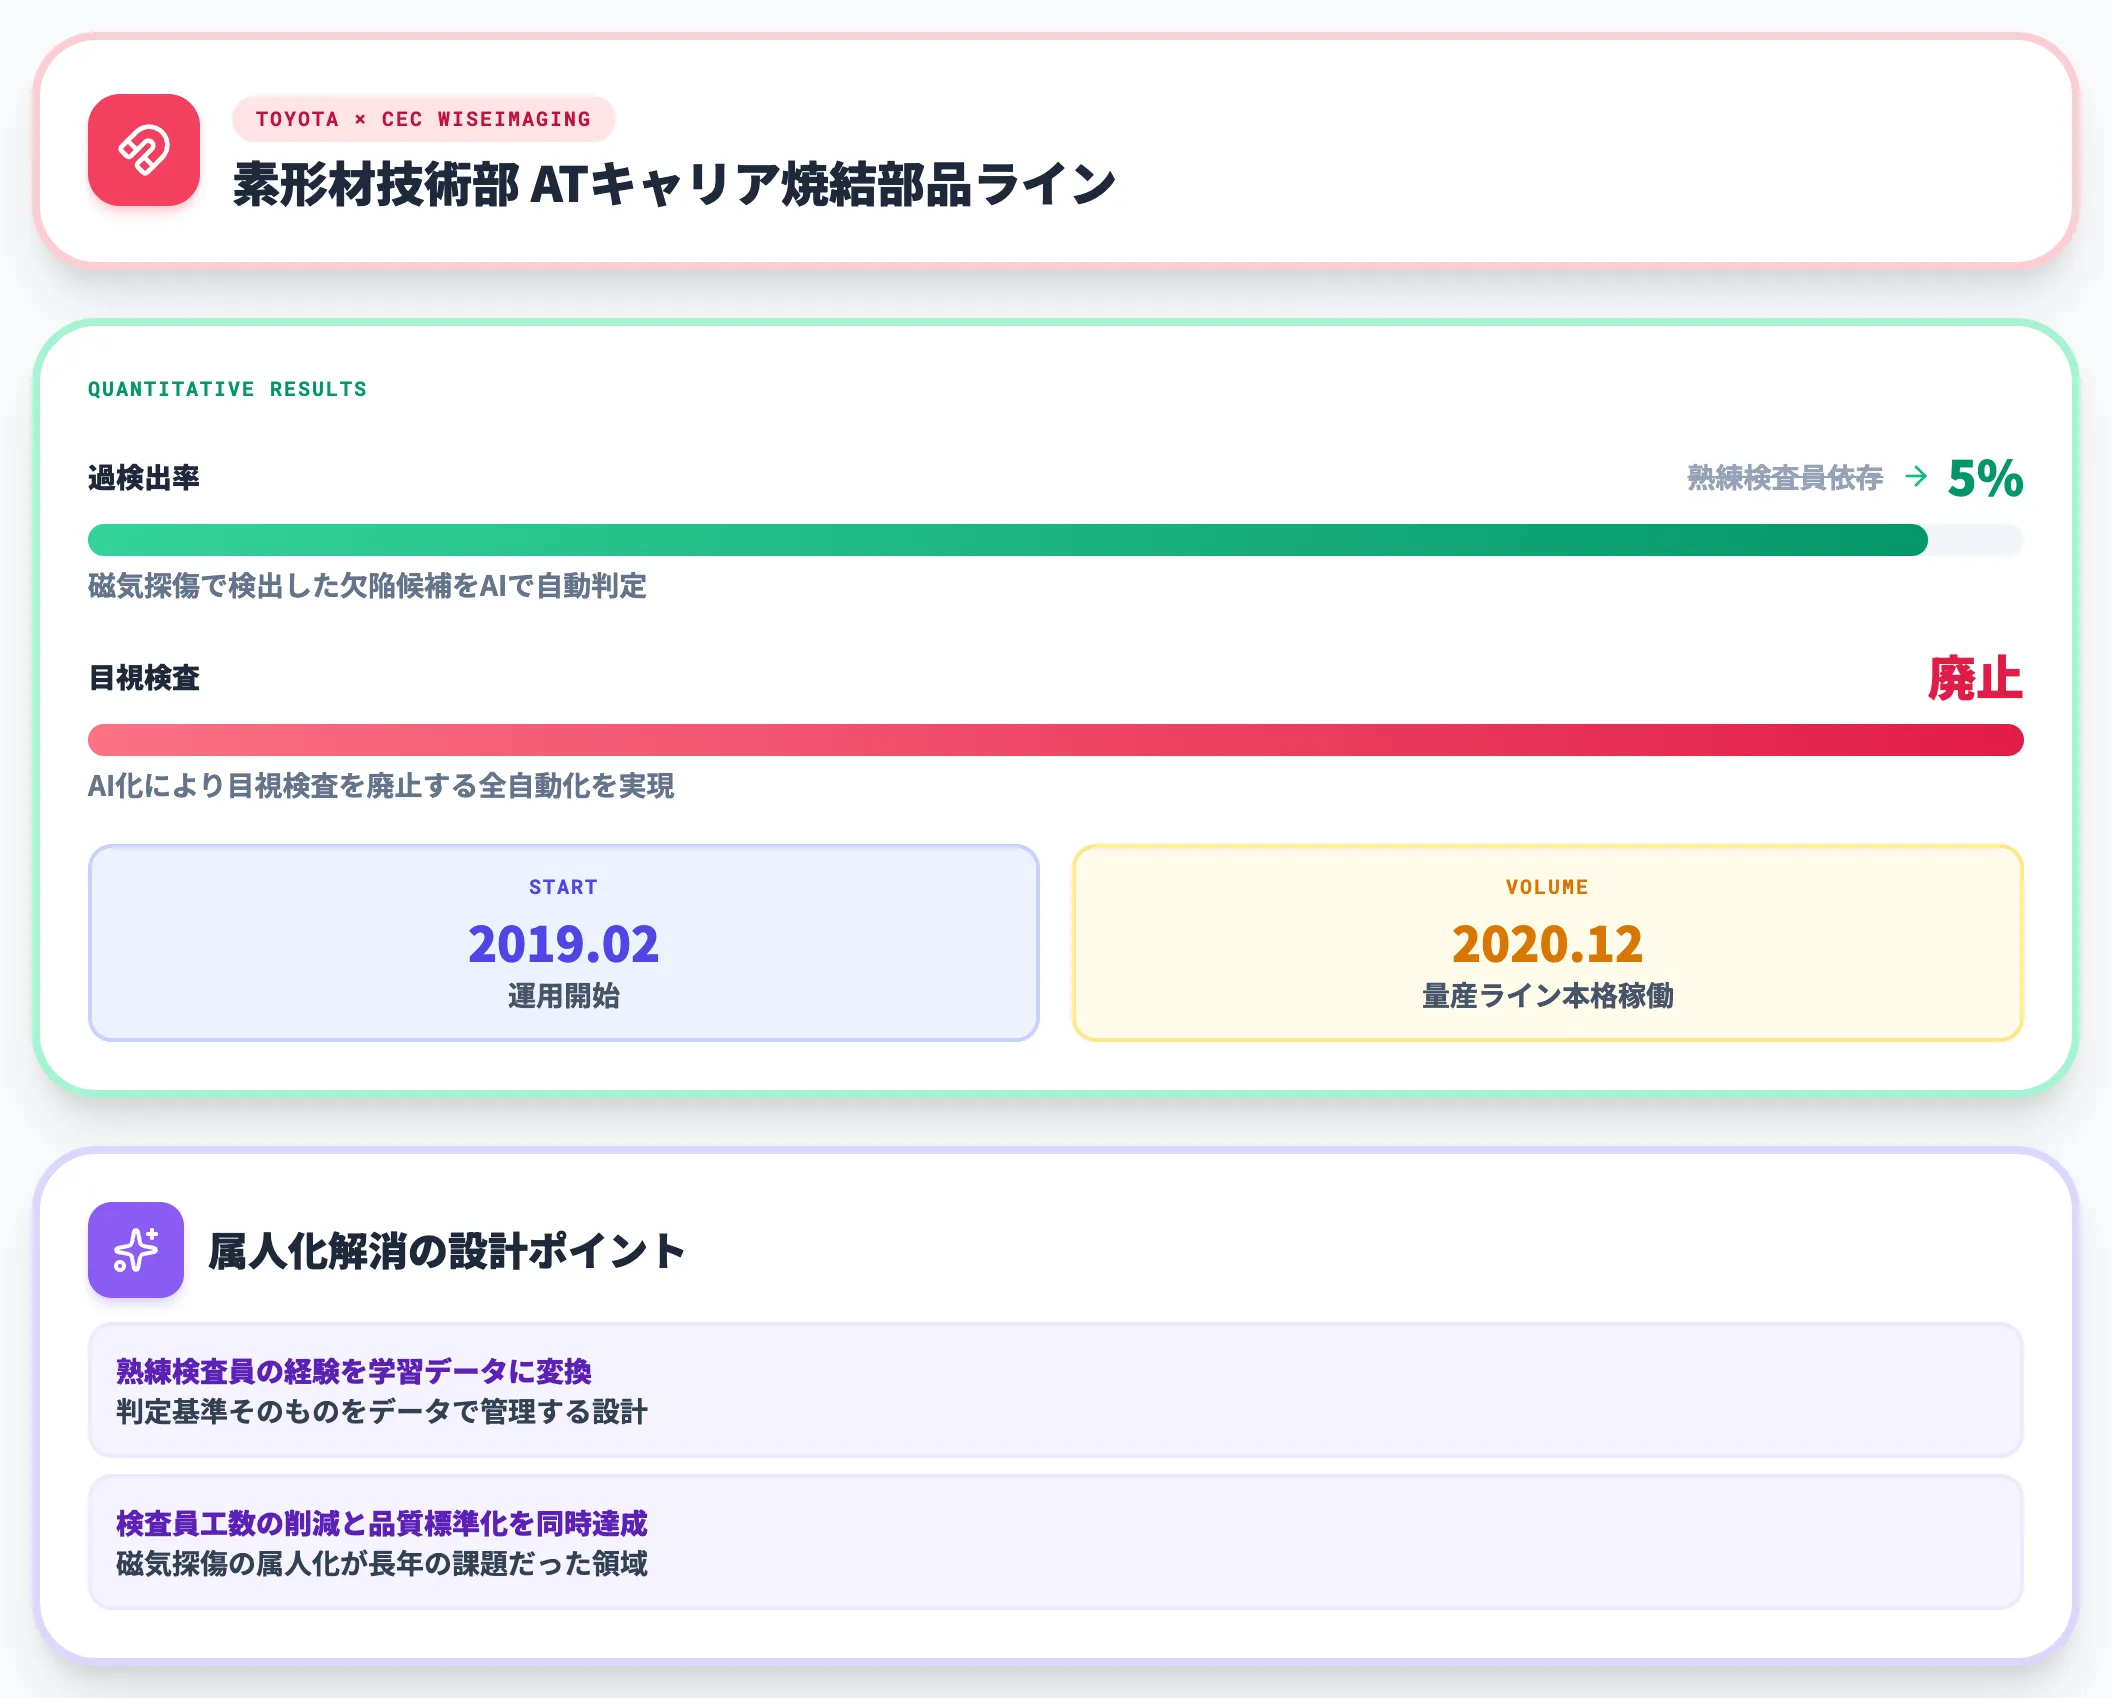
Task: Select the TOYOTA × CEC WISEIMAGING badge
Action: tap(423, 119)
